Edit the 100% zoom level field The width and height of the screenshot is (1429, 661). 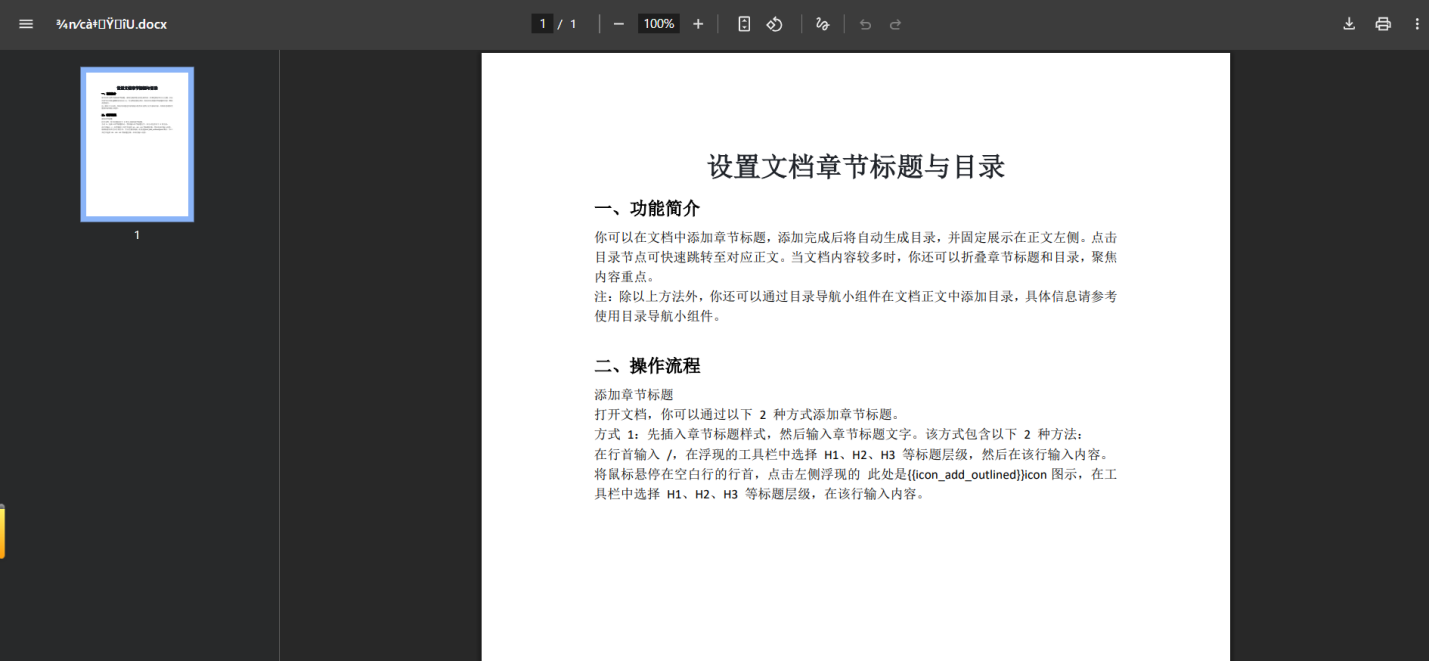click(657, 23)
